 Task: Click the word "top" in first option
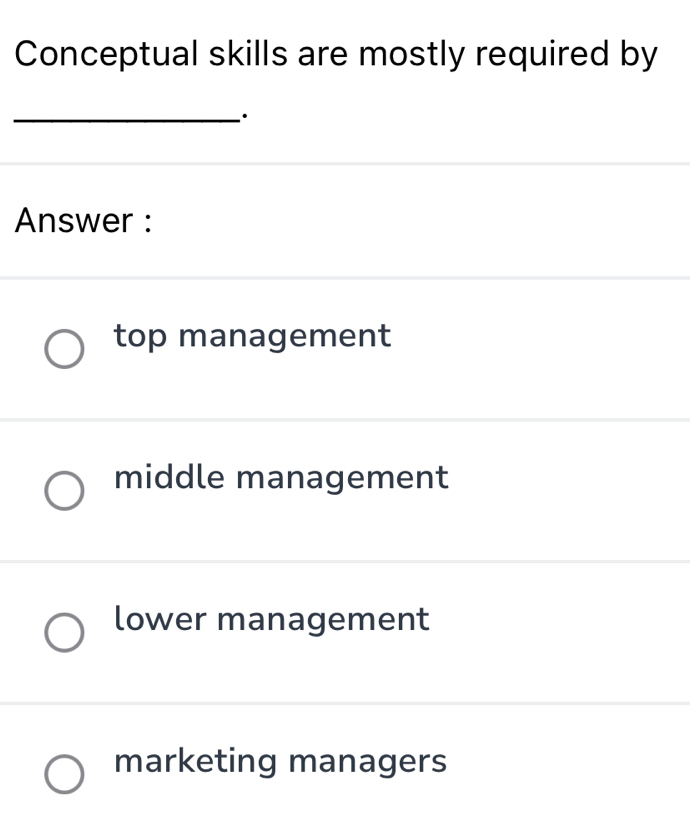141,337
